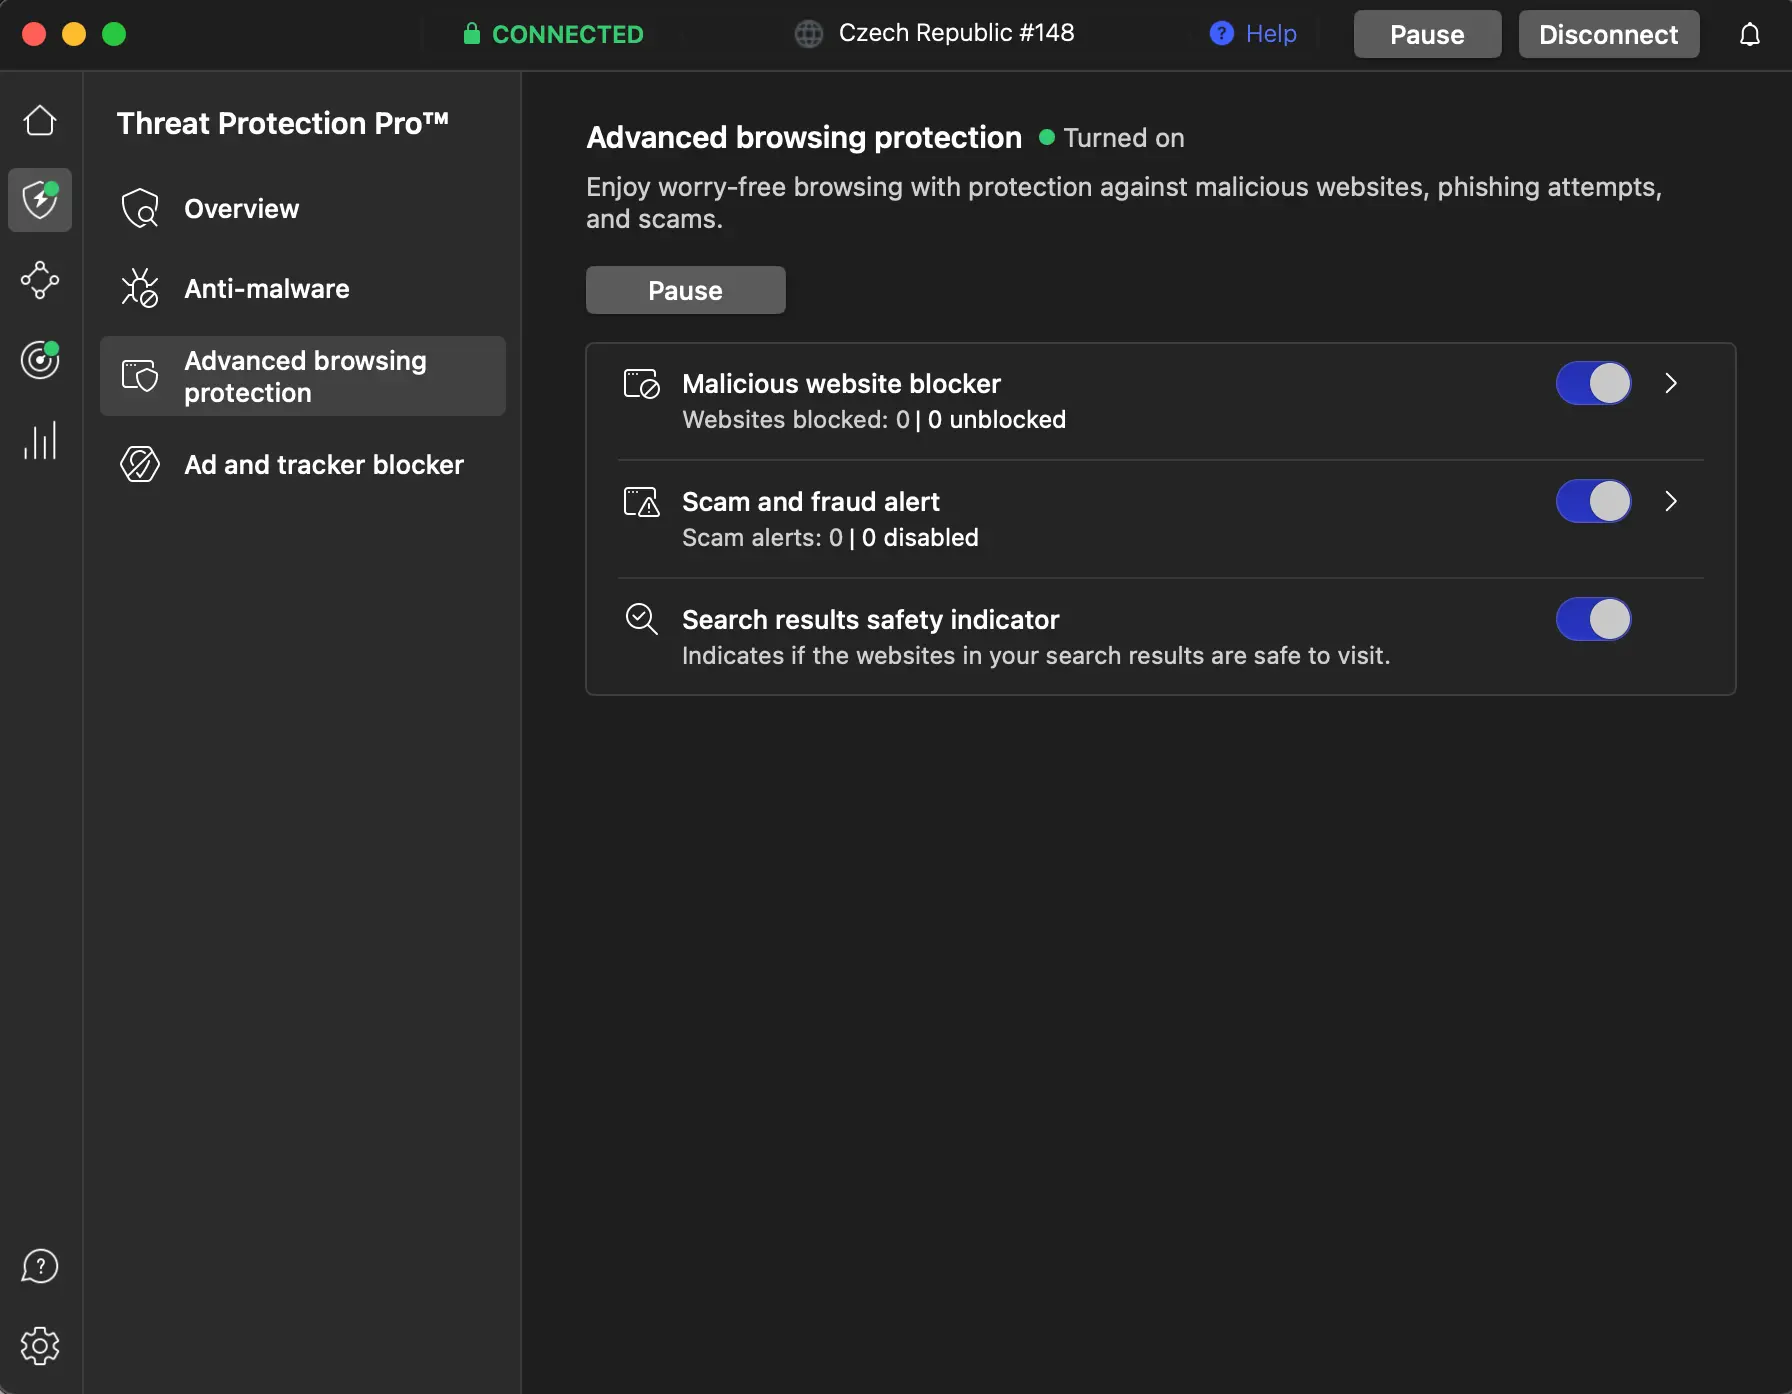Image resolution: width=1792 pixels, height=1394 pixels.
Task: Go to the Overview section
Action: (241, 209)
